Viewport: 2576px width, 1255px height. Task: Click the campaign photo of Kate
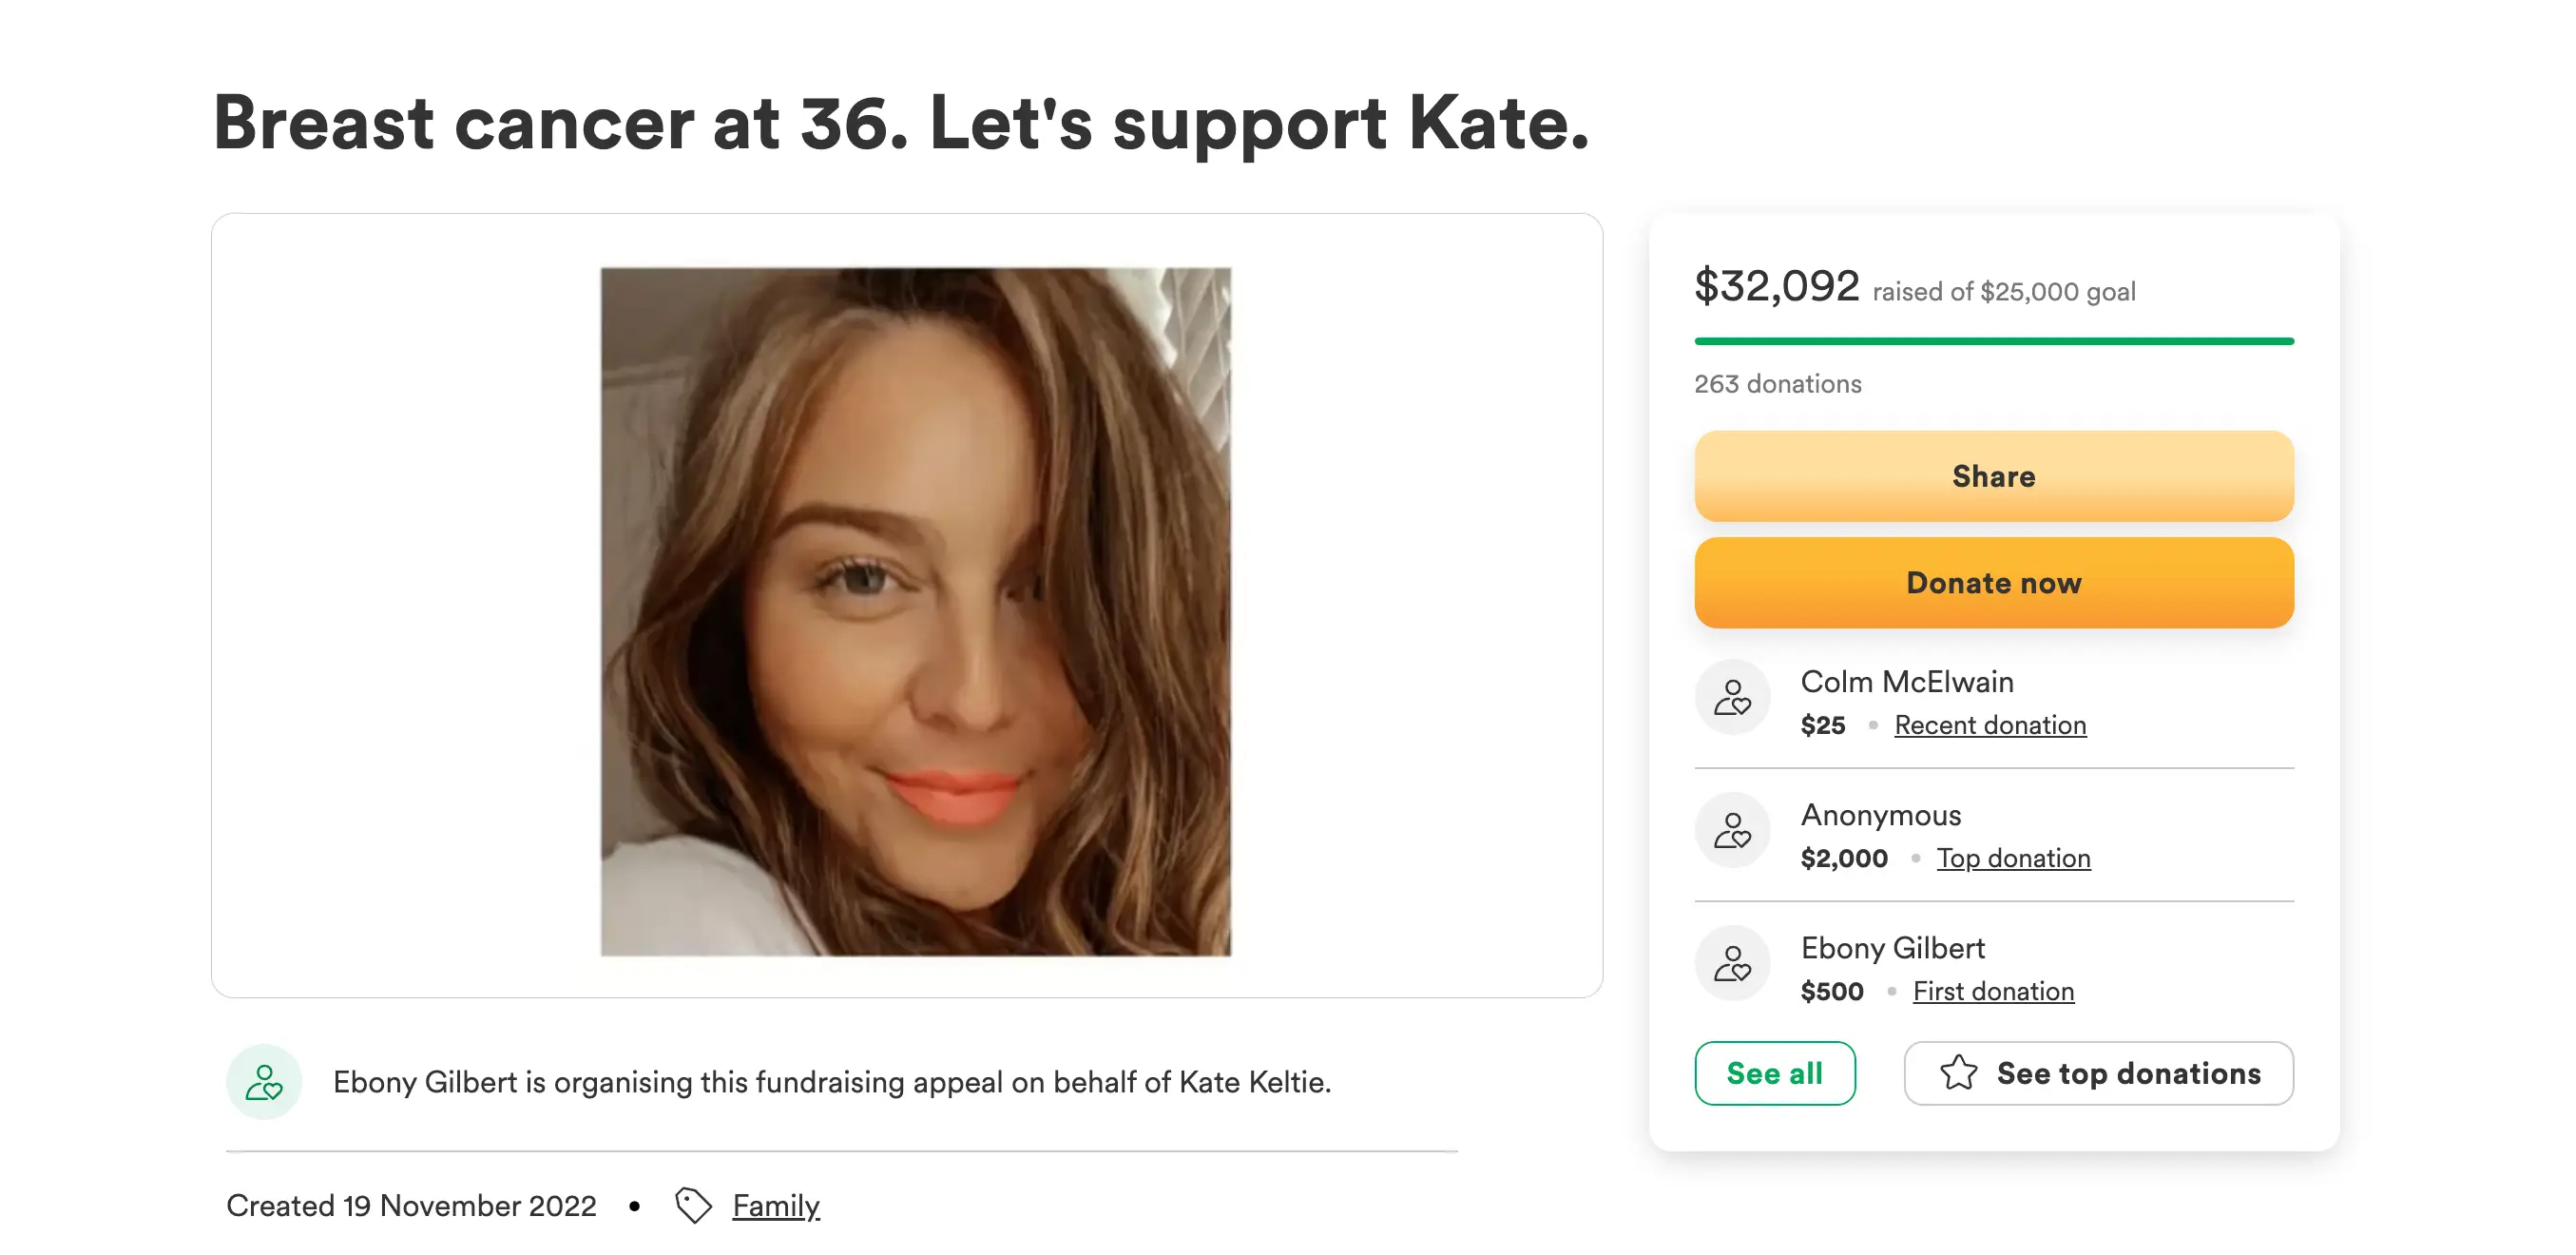click(915, 611)
